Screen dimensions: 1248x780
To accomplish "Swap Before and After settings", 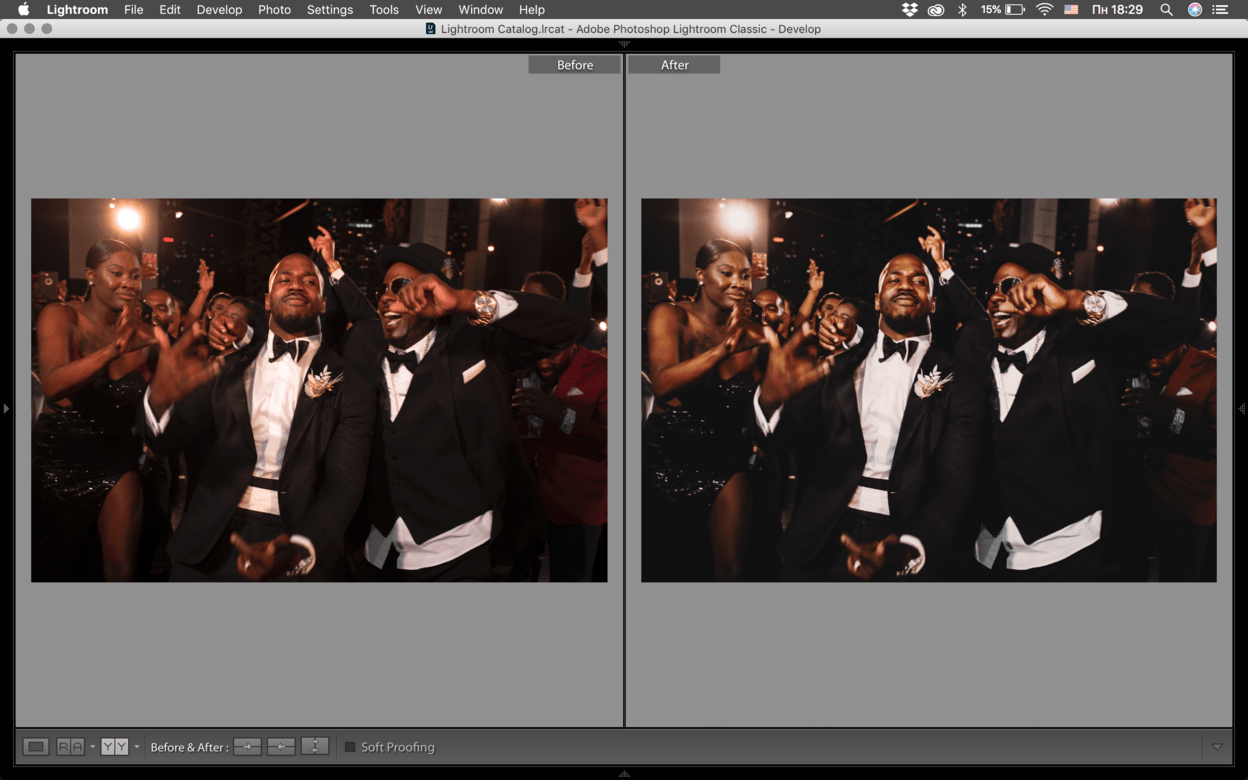I will pyautogui.click(x=315, y=747).
